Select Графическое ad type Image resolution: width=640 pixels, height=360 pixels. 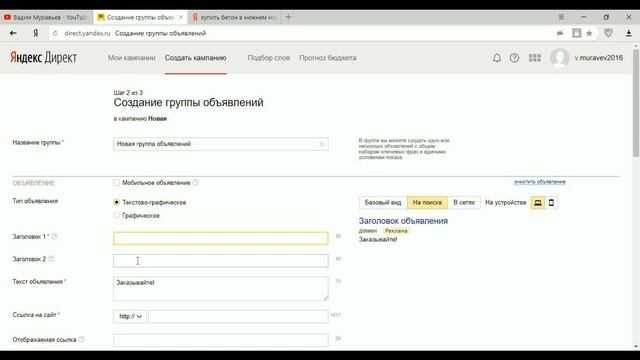[x=117, y=215]
